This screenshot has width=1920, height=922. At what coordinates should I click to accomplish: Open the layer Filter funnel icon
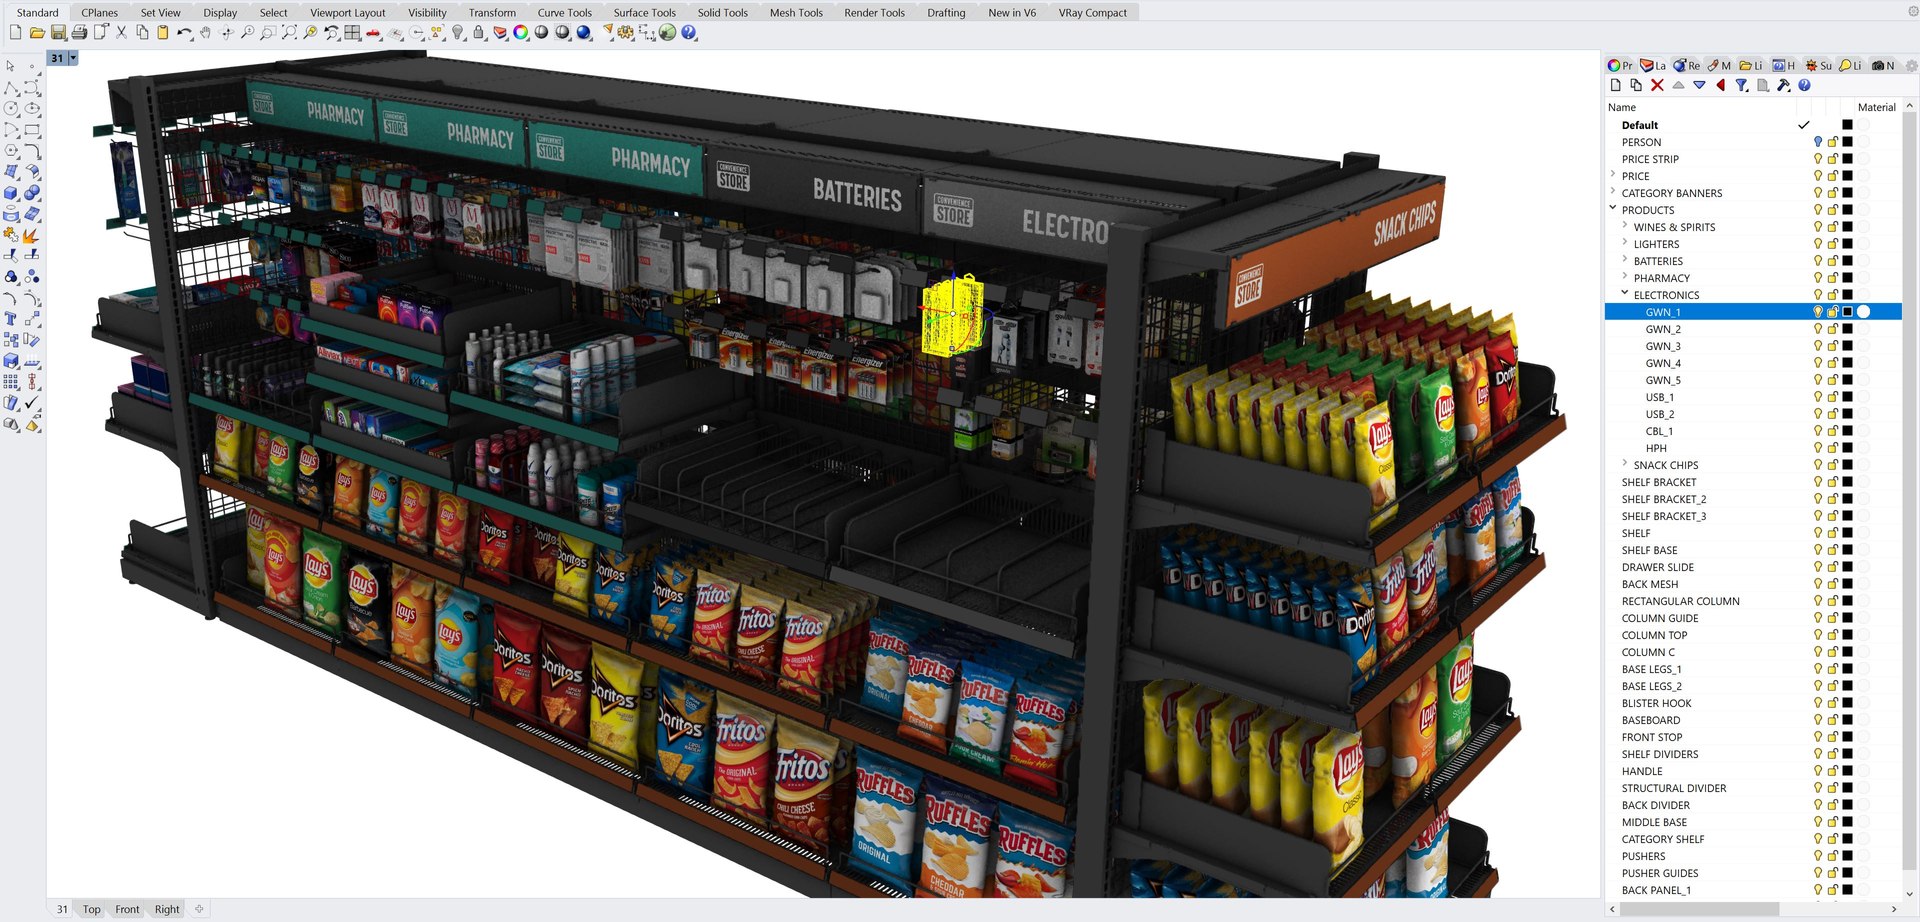click(1741, 86)
